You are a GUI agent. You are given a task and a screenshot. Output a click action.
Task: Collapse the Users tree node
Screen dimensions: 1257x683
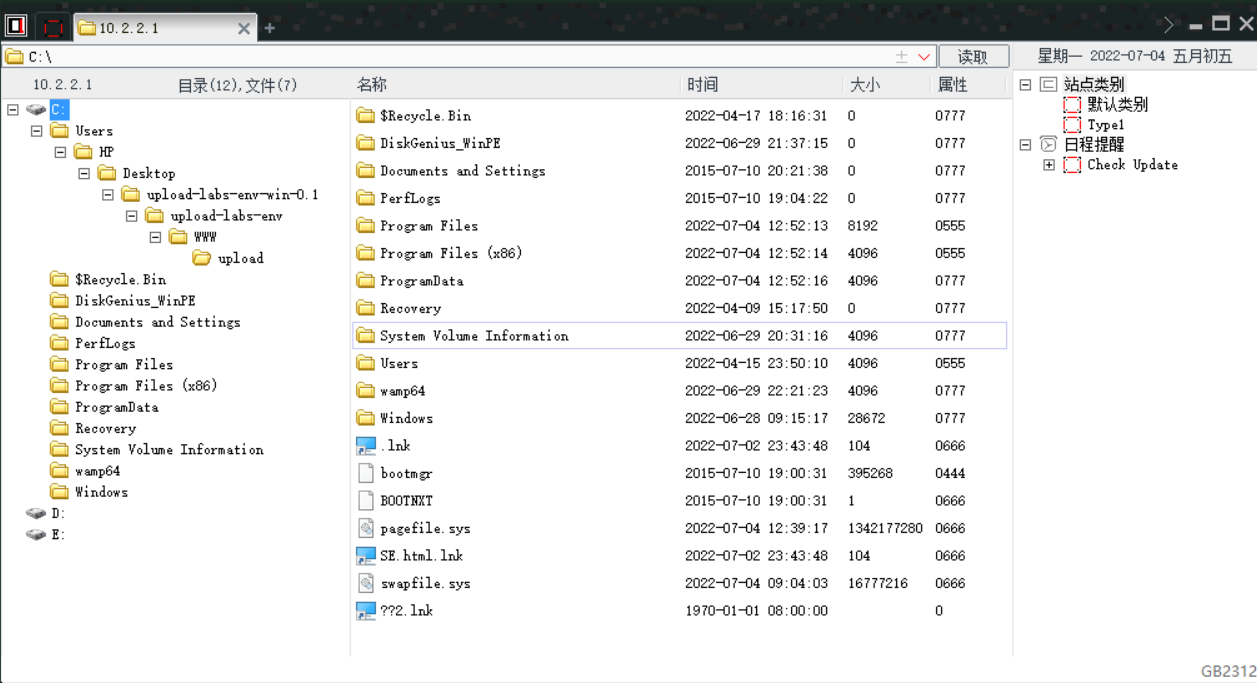point(37,131)
